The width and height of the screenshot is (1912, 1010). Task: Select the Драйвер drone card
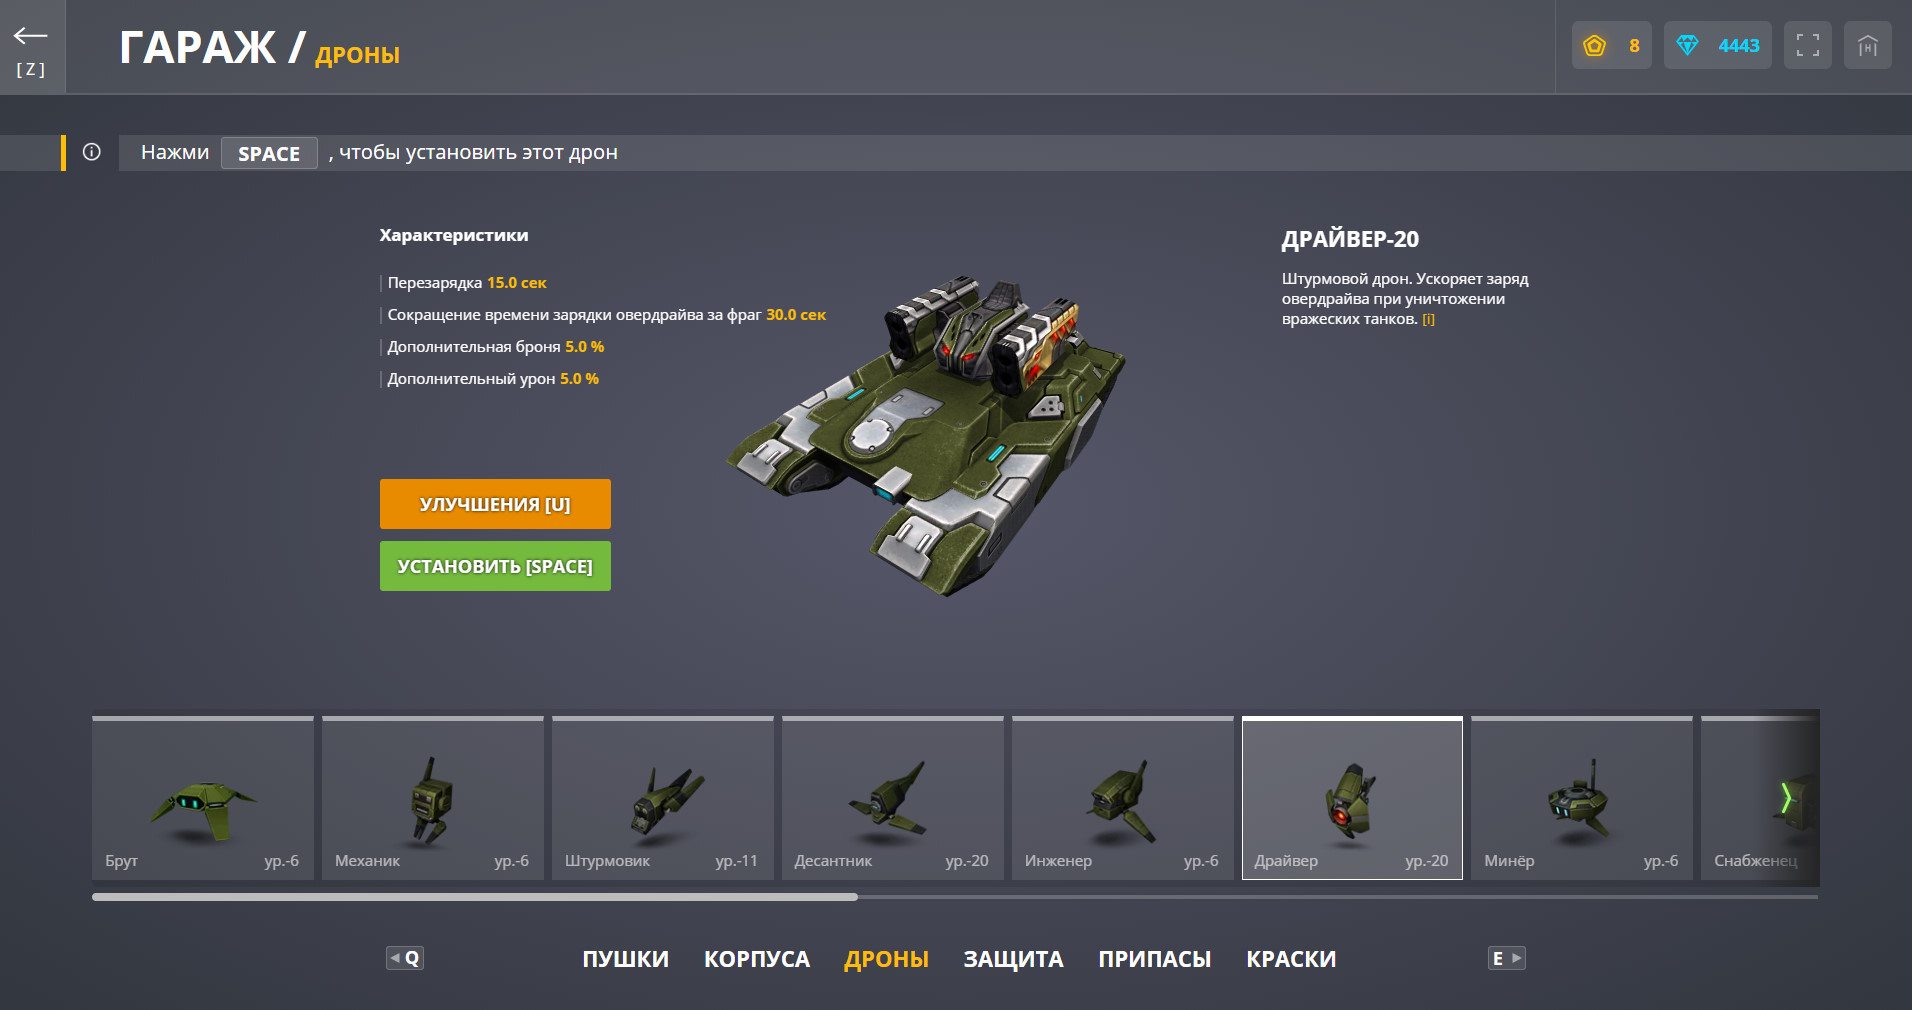(x=1352, y=798)
